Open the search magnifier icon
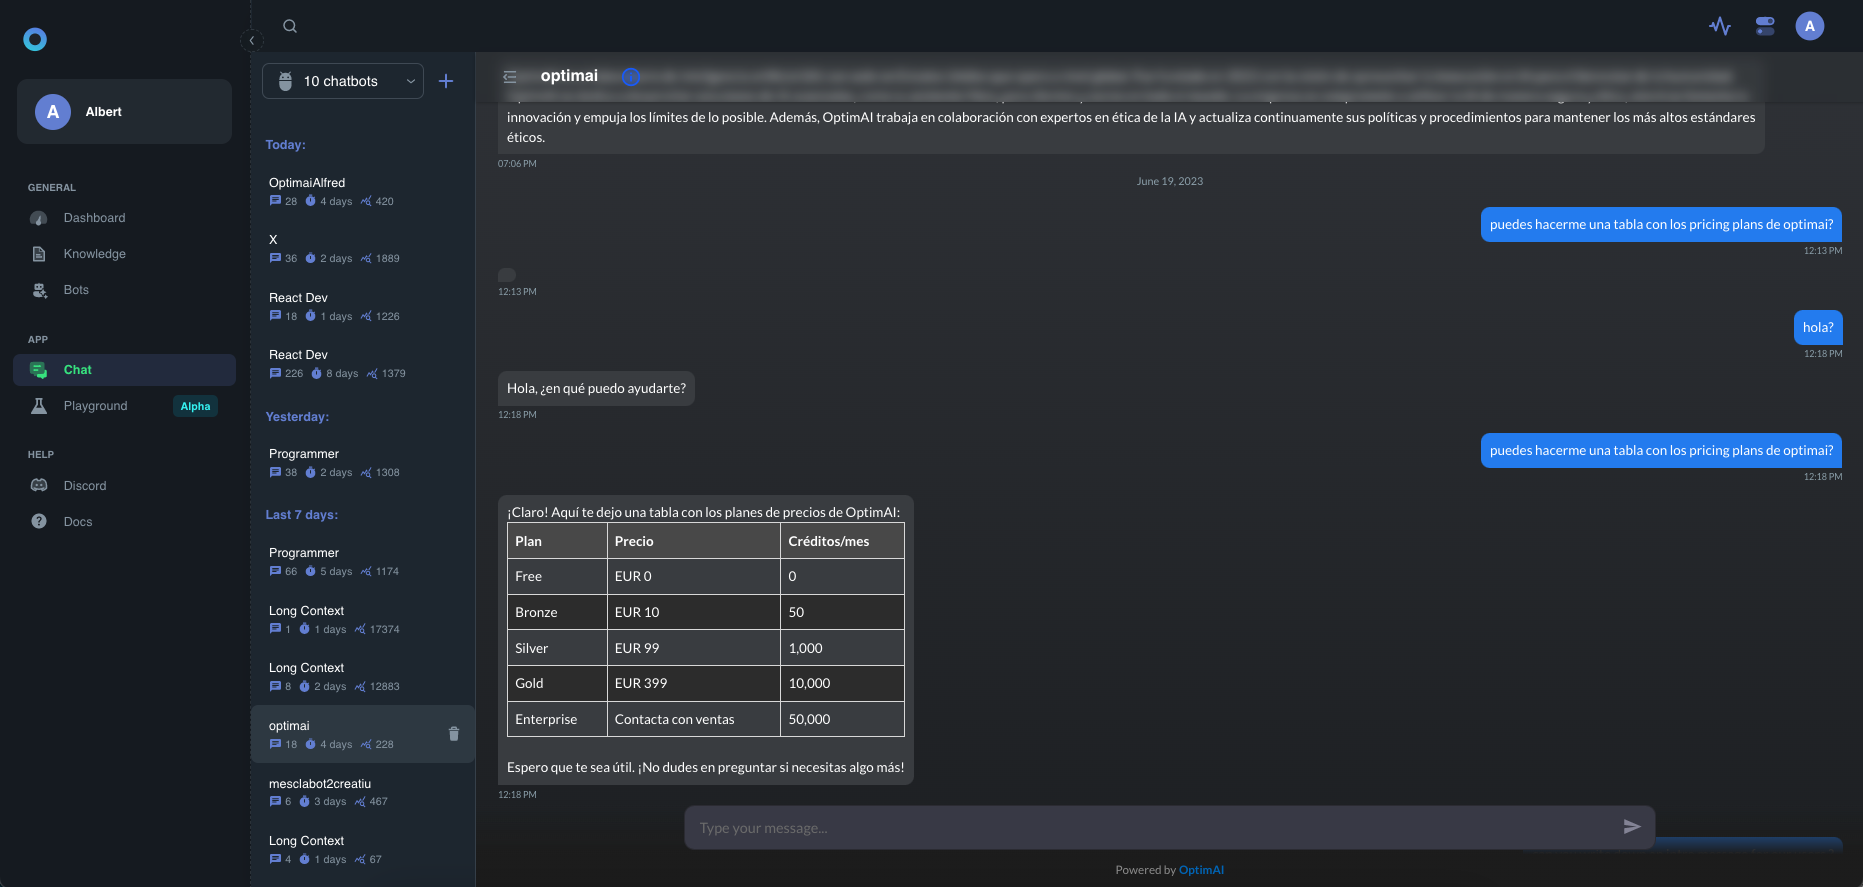Image resolution: width=1863 pixels, height=887 pixels. tap(290, 26)
